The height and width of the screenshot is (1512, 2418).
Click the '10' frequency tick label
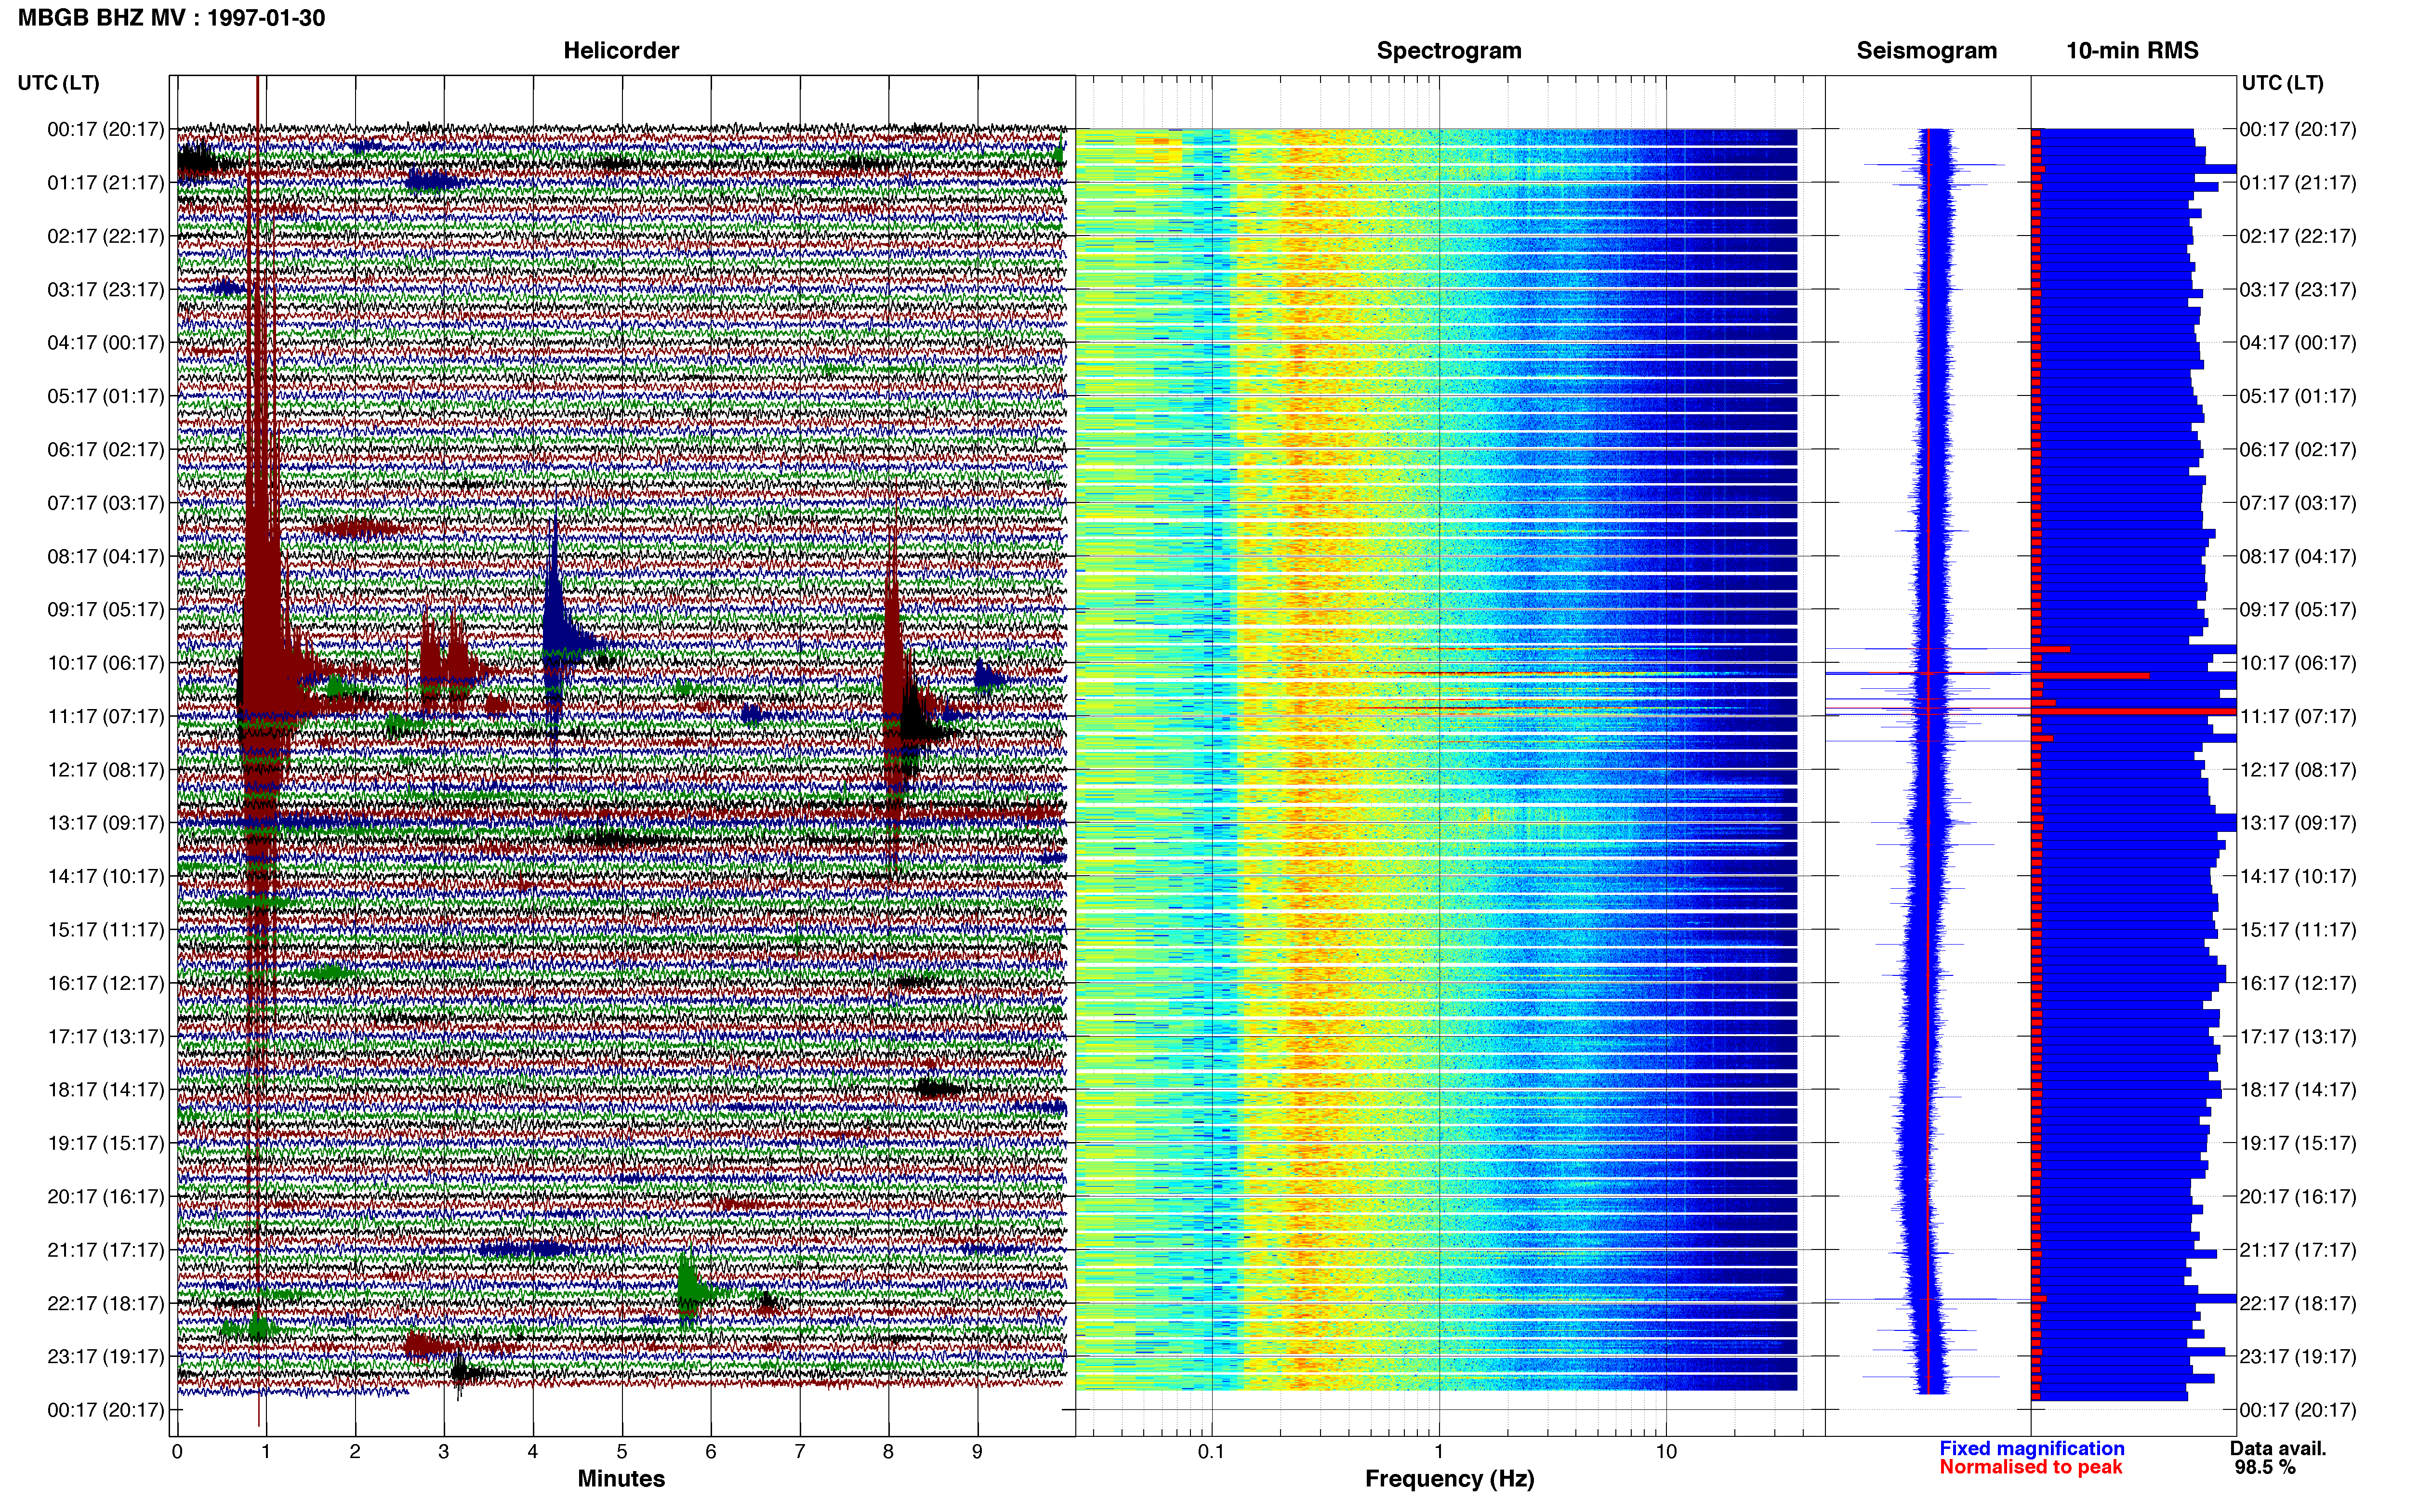pyautogui.click(x=1666, y=1451)
